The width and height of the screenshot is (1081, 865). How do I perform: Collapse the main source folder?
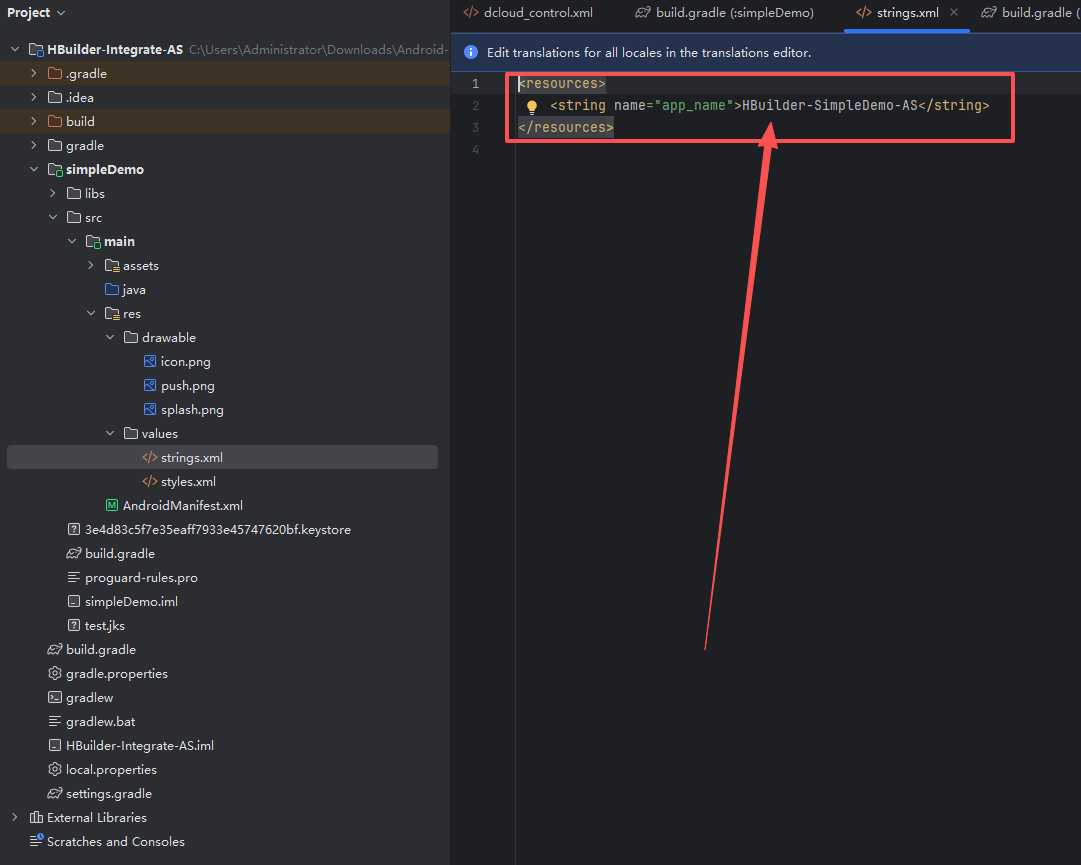click(x=72, y=241)
